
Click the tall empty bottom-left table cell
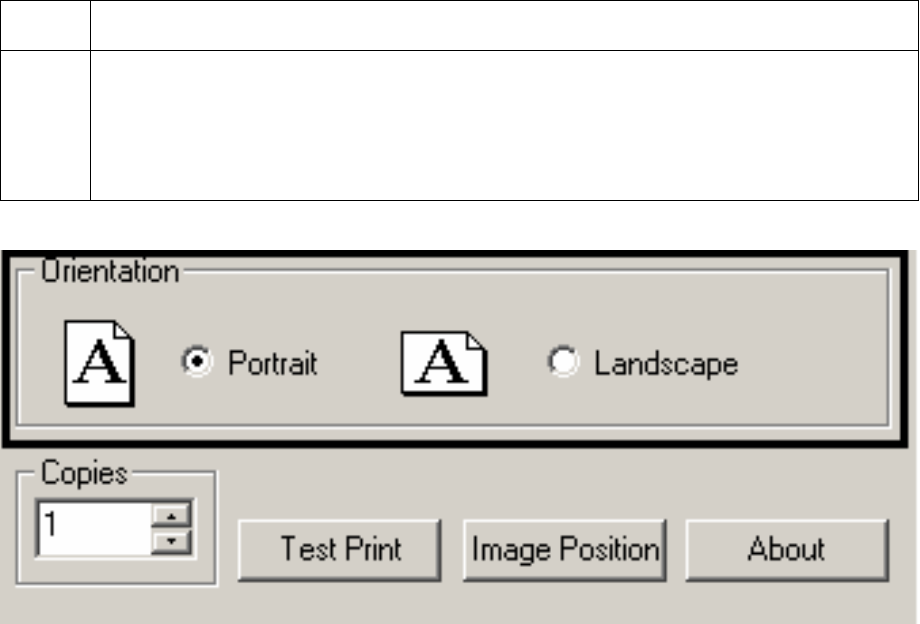[45, 125]
